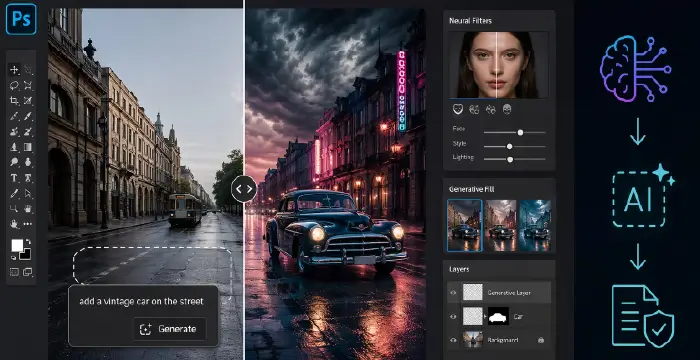Open the three-dots Edit Toolbar menu

28,224
